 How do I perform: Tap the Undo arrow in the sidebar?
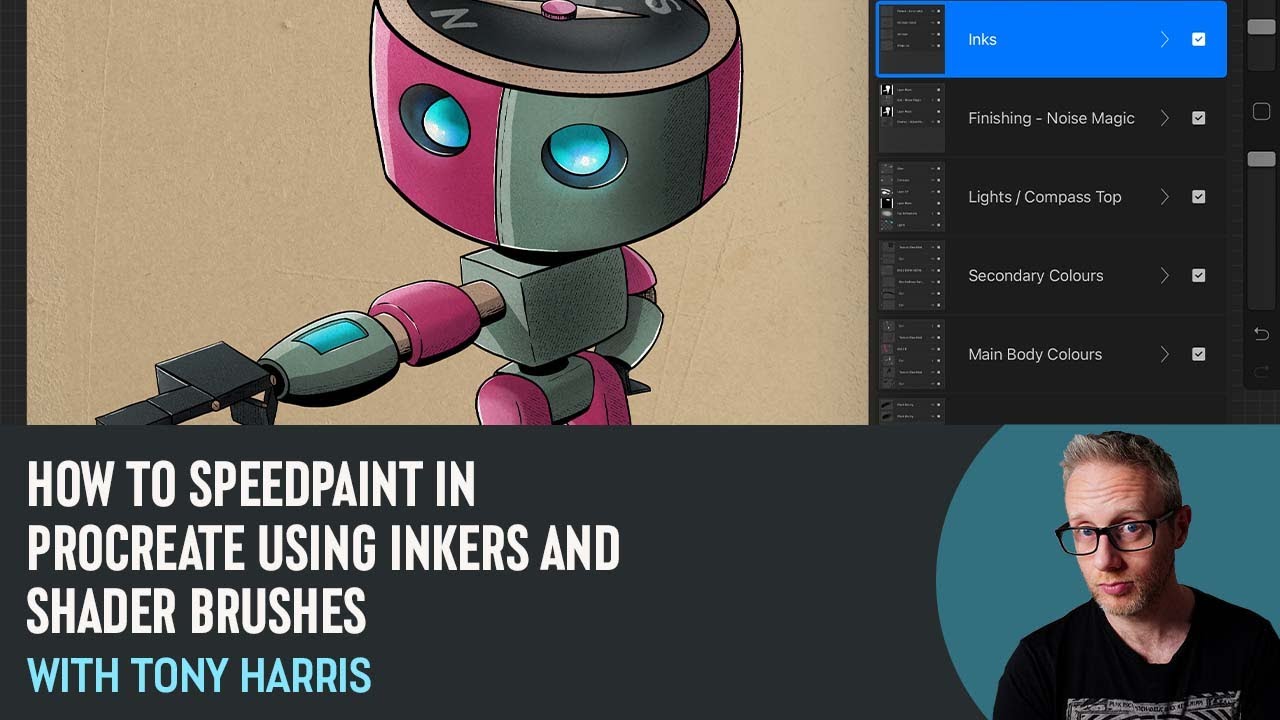1261,334
